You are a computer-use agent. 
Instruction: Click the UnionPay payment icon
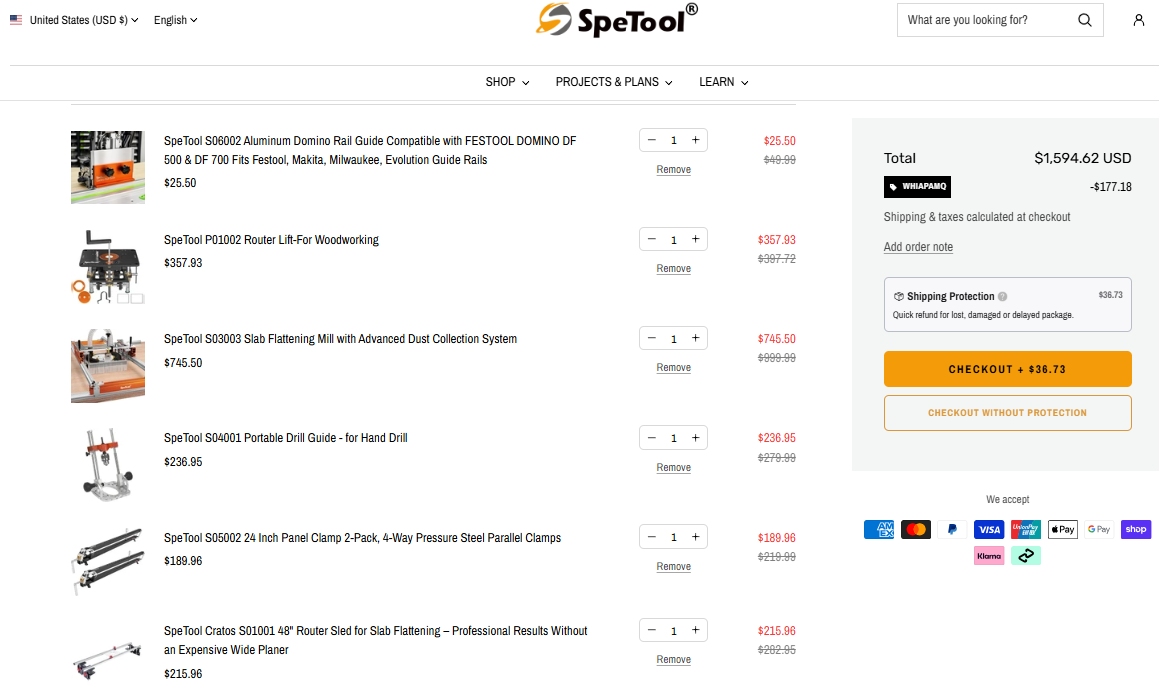1026,529
